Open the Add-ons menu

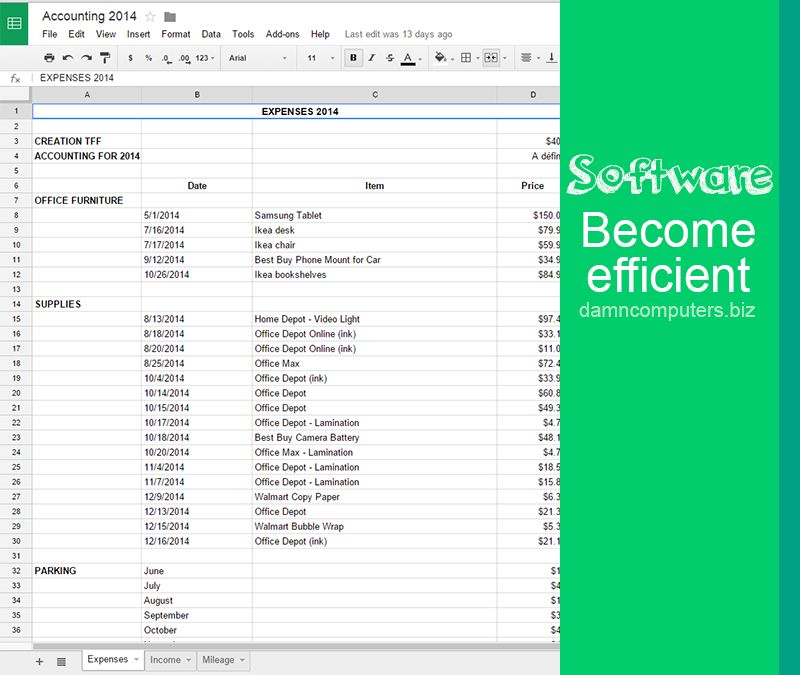[282, 34]
